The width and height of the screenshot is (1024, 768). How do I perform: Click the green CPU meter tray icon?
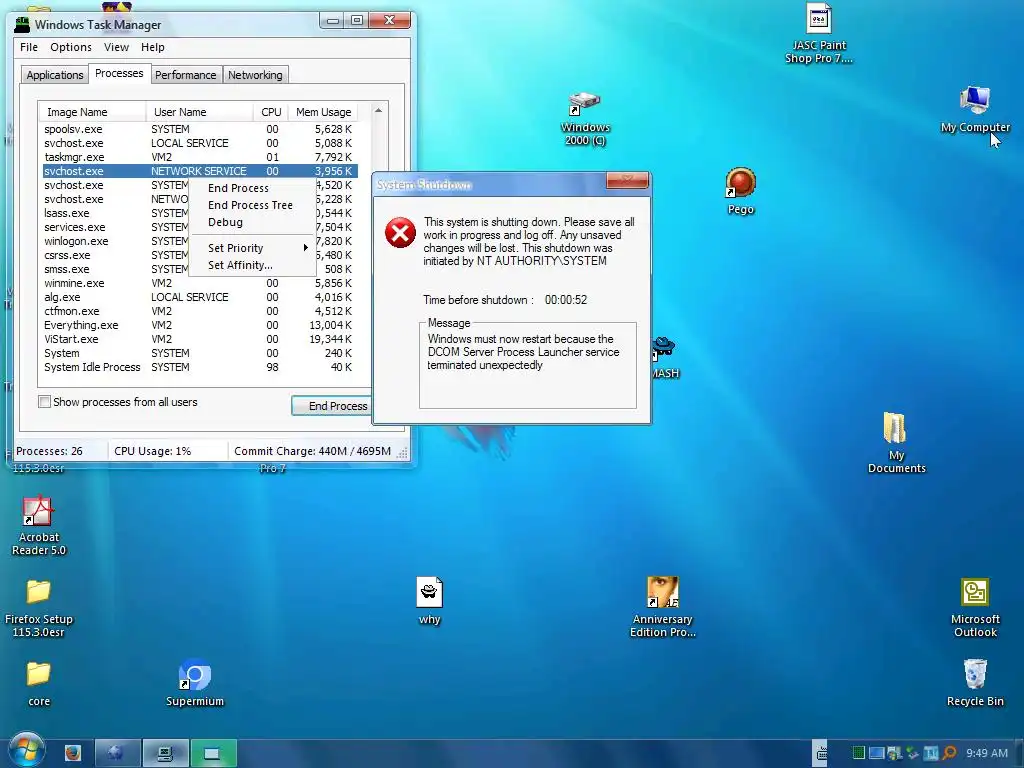(x=859, y=753)
